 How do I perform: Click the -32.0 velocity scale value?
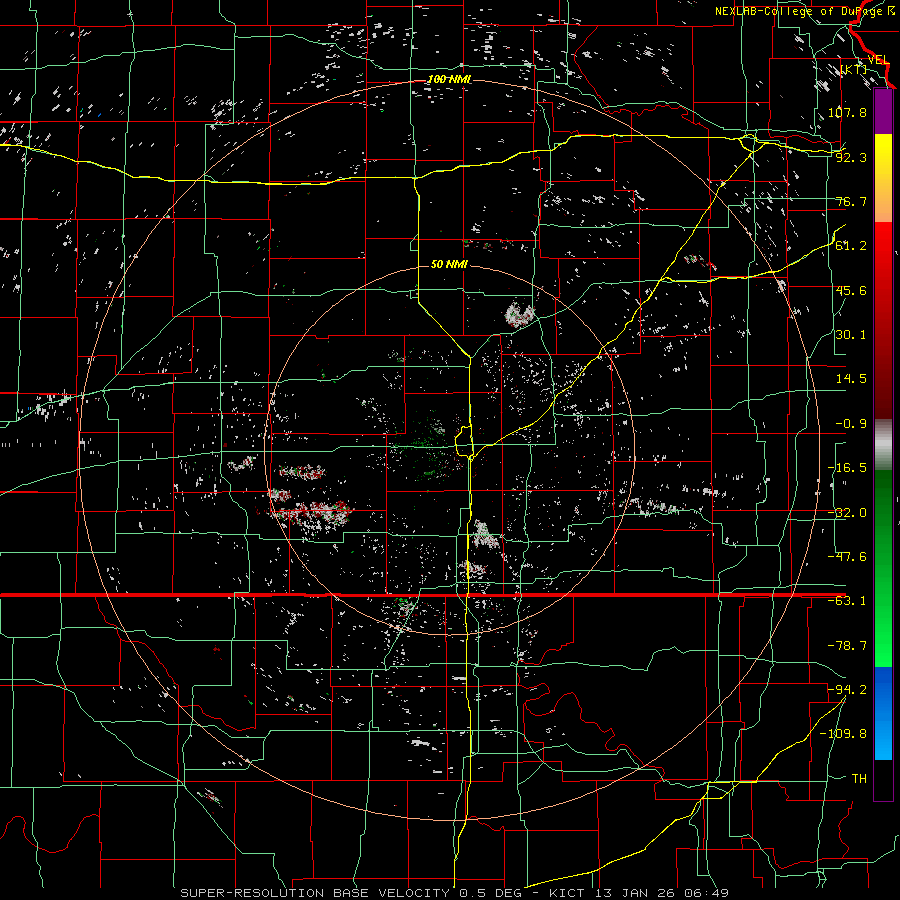coord(847,513)
